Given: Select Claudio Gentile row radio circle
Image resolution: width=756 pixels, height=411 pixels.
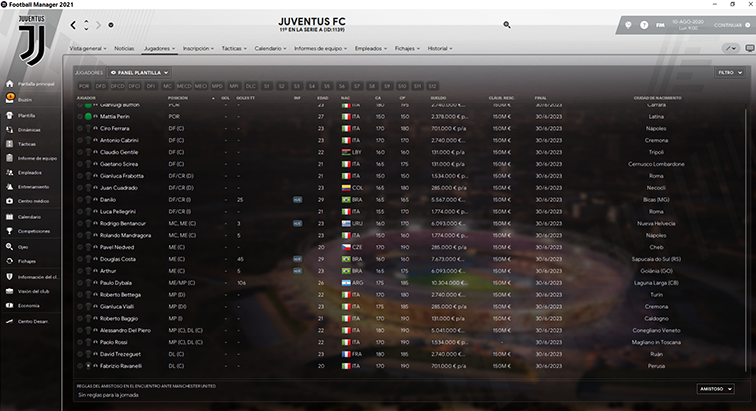Looking at the screenshot, I should coord(80,152).
